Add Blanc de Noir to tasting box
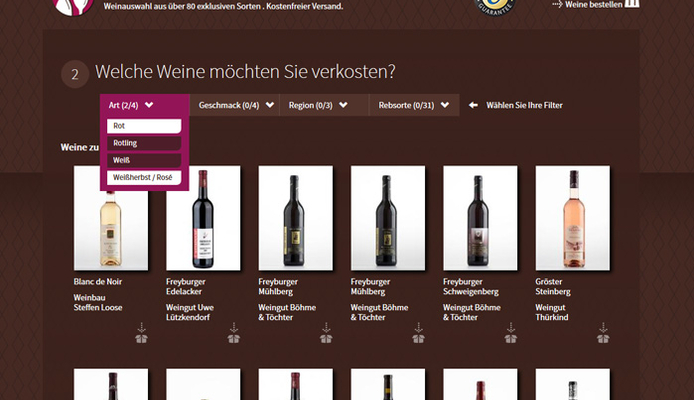 (x=141, y=333)
